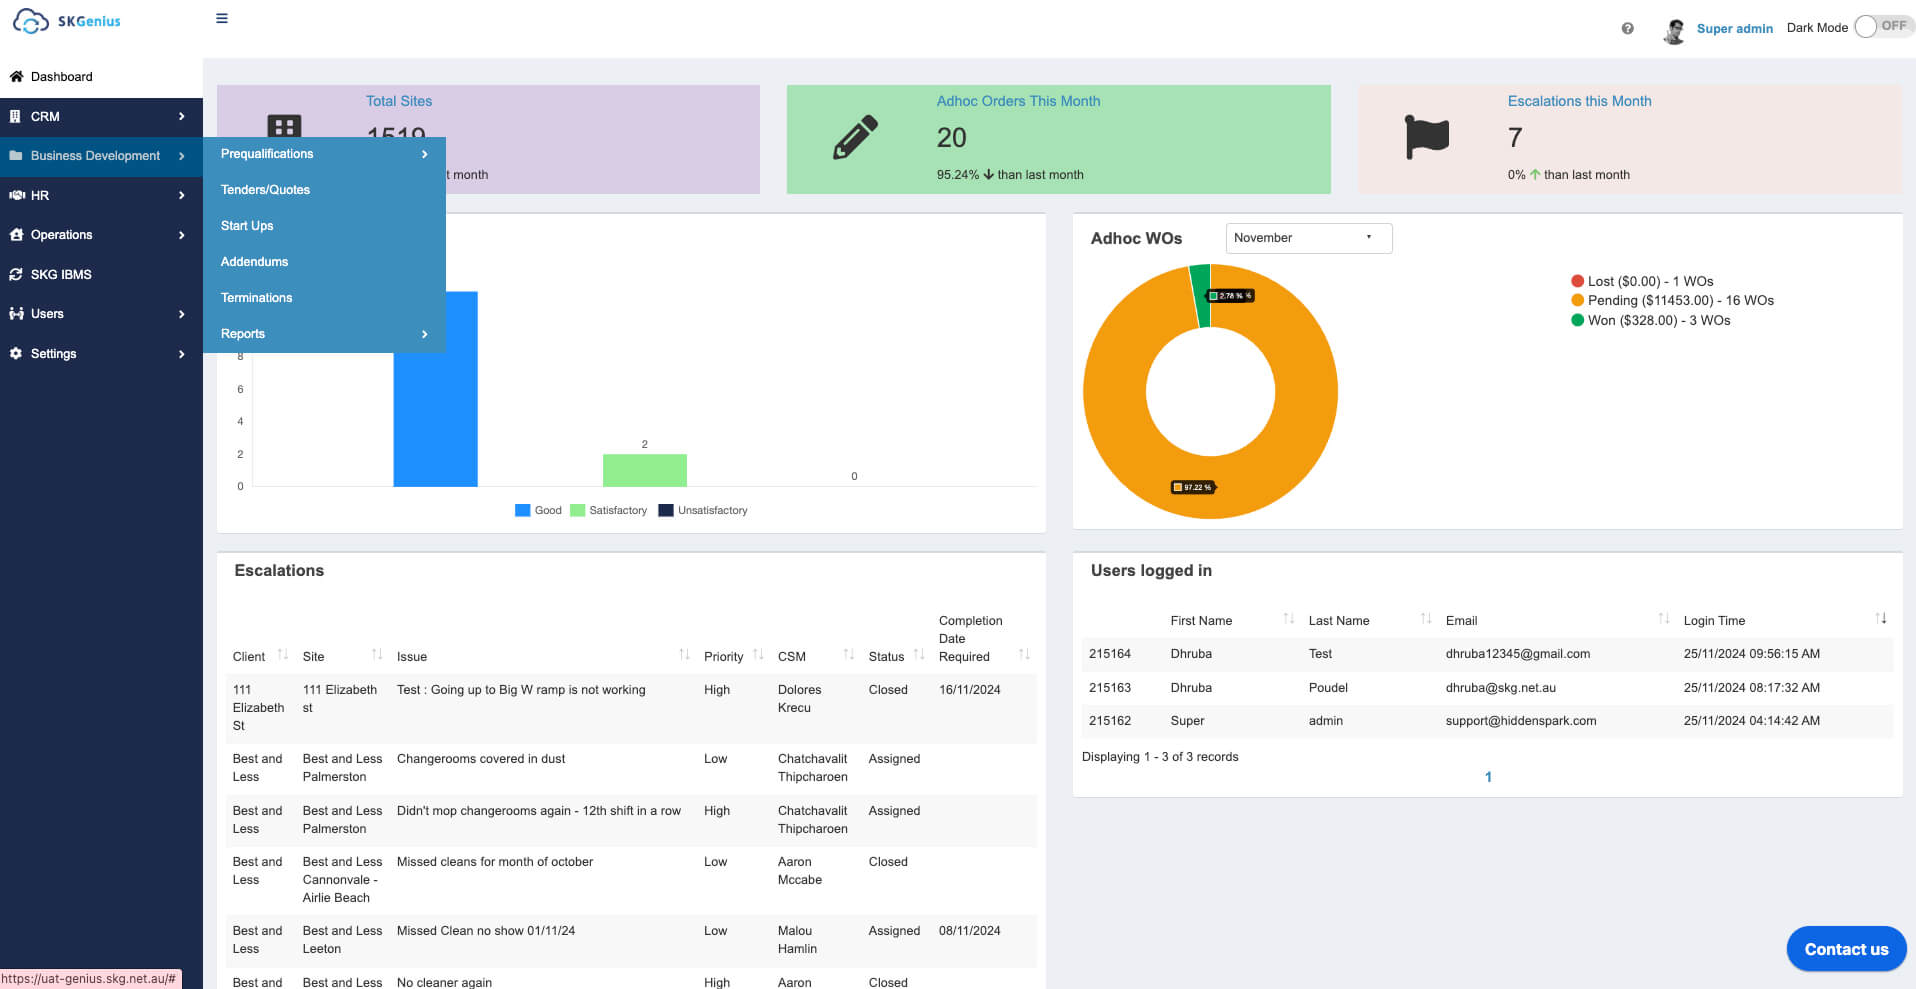Open the help question mark icon
This screenshot has height=989, width=1916.
[x=1628, y=28]
